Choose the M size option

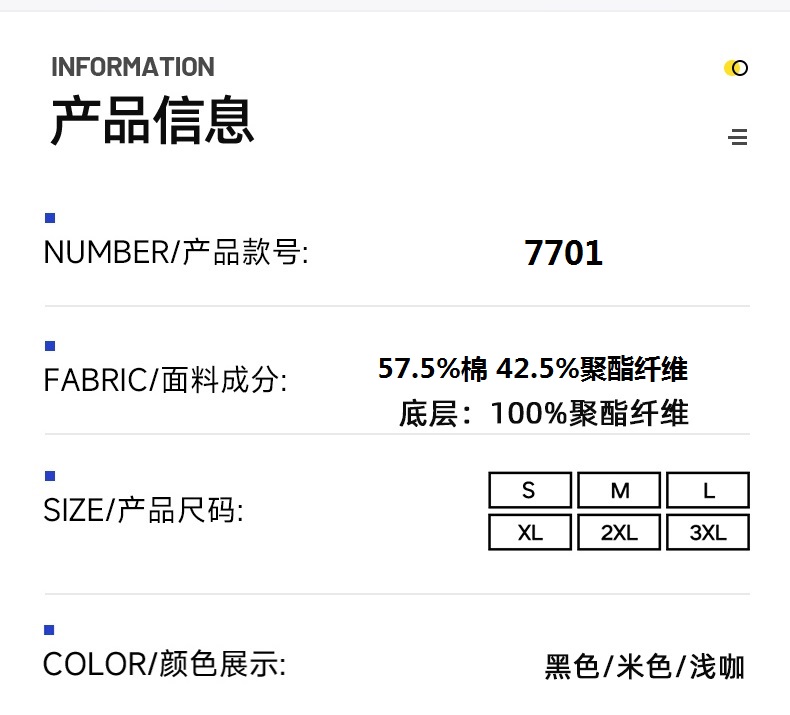(619, 490)
